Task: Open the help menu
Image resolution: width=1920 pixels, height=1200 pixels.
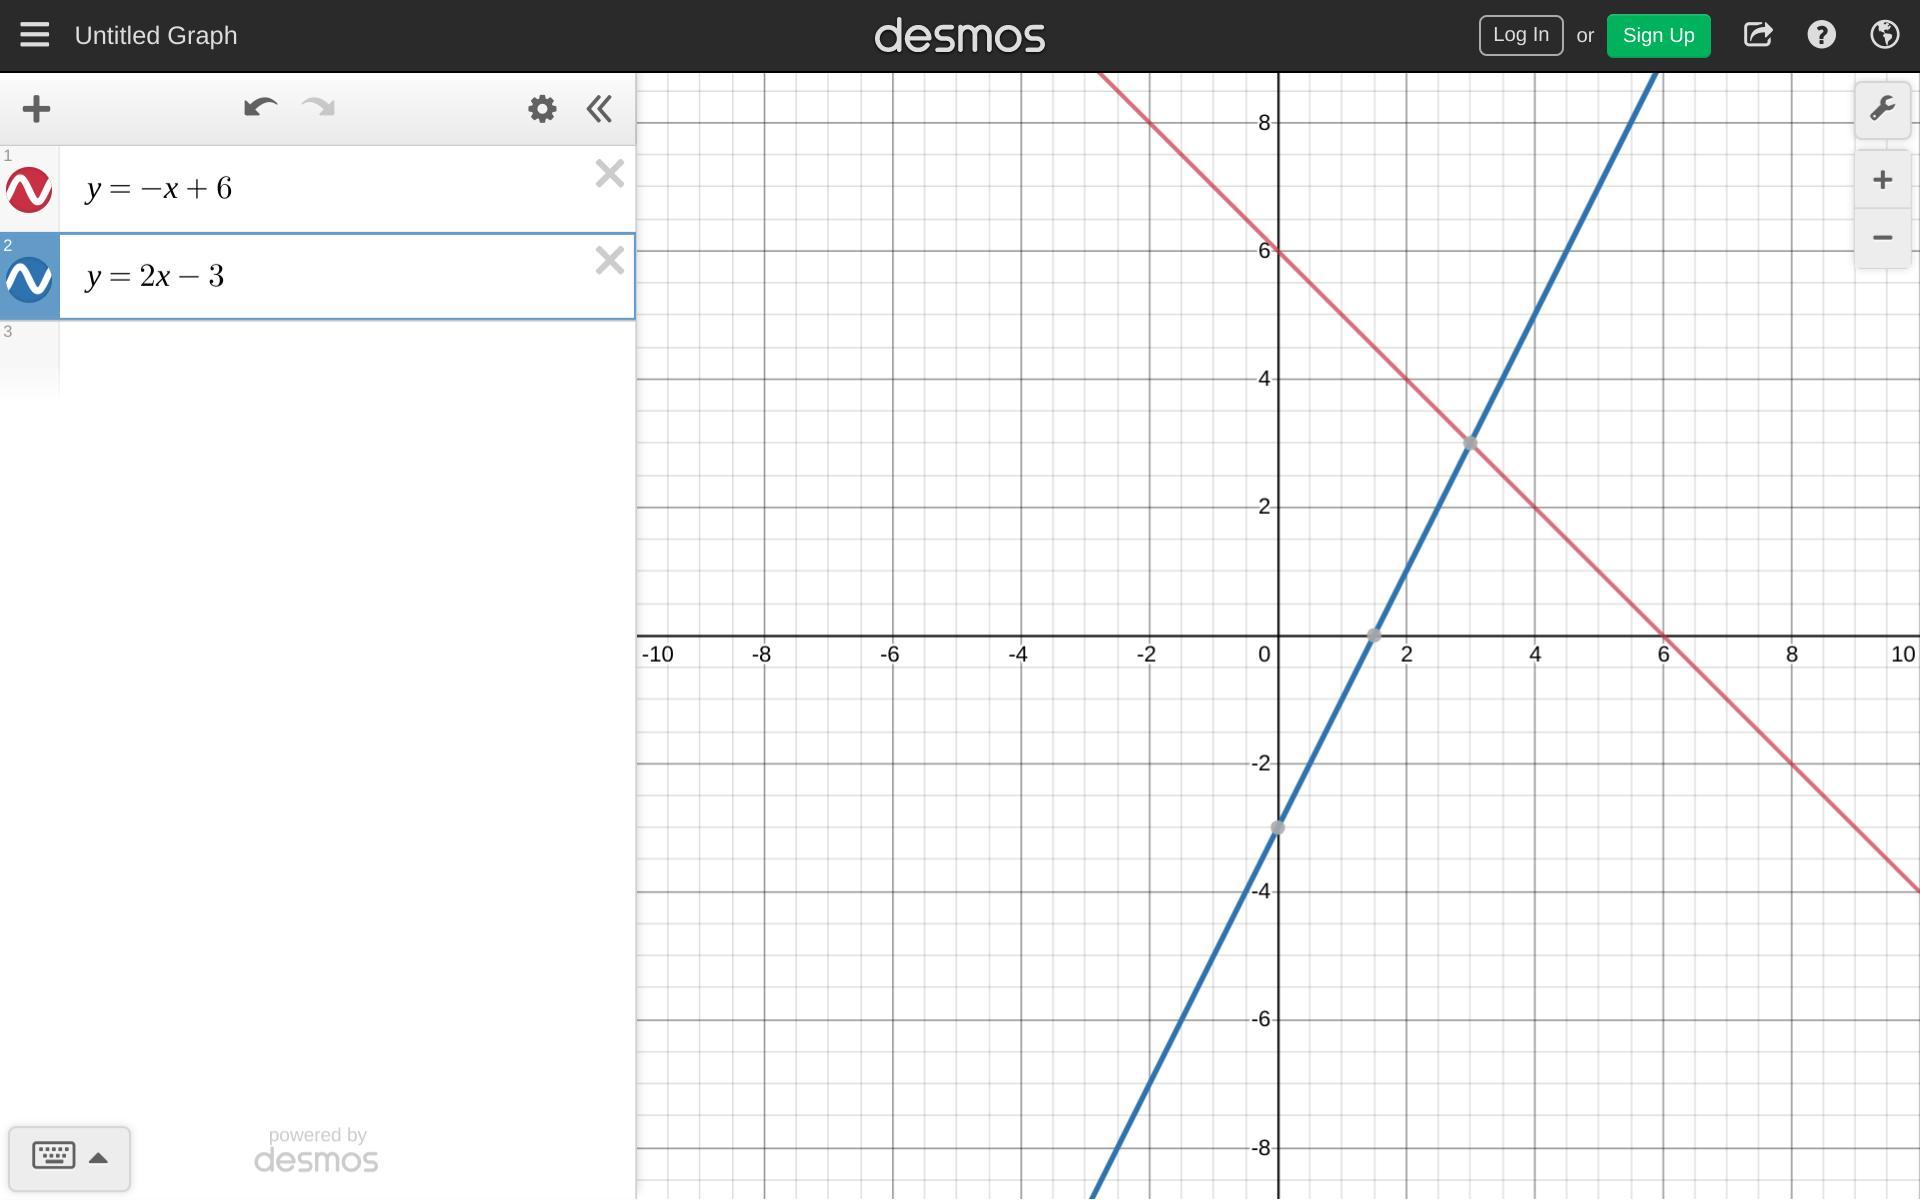Action: (1821, 35)
